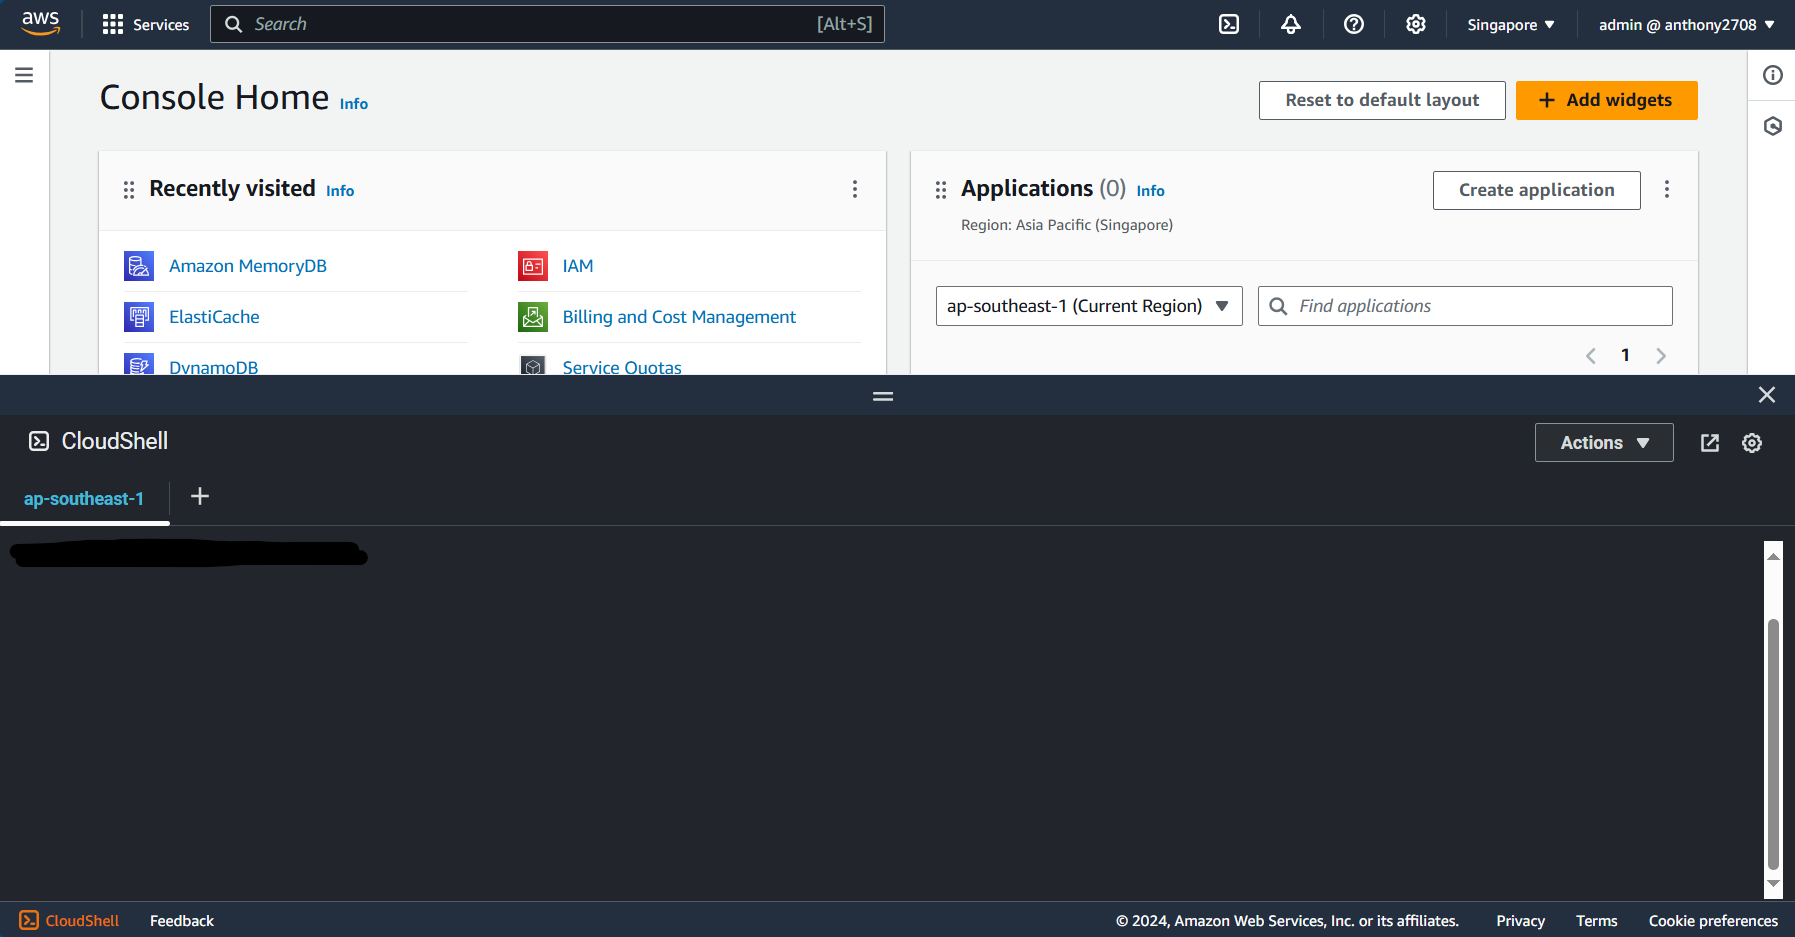Click the Add widgets button
The height and width of the screenshot is (937, 1795).
pos(1606,100)
